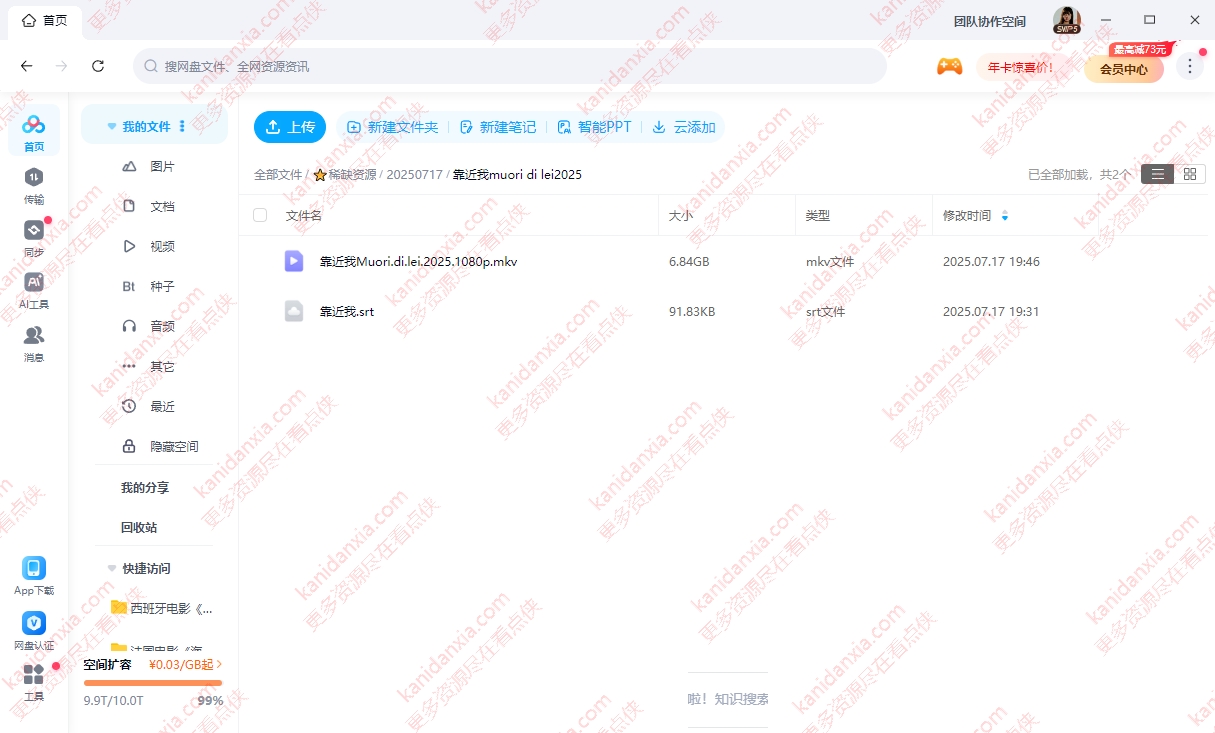Switch to list view layout
Viewport: 1215px width, 733px height.
(1157, 174)
